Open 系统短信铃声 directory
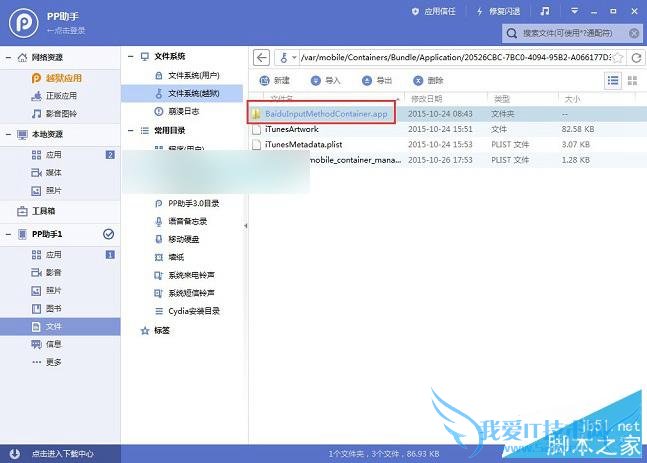 [x=184, y=293]
